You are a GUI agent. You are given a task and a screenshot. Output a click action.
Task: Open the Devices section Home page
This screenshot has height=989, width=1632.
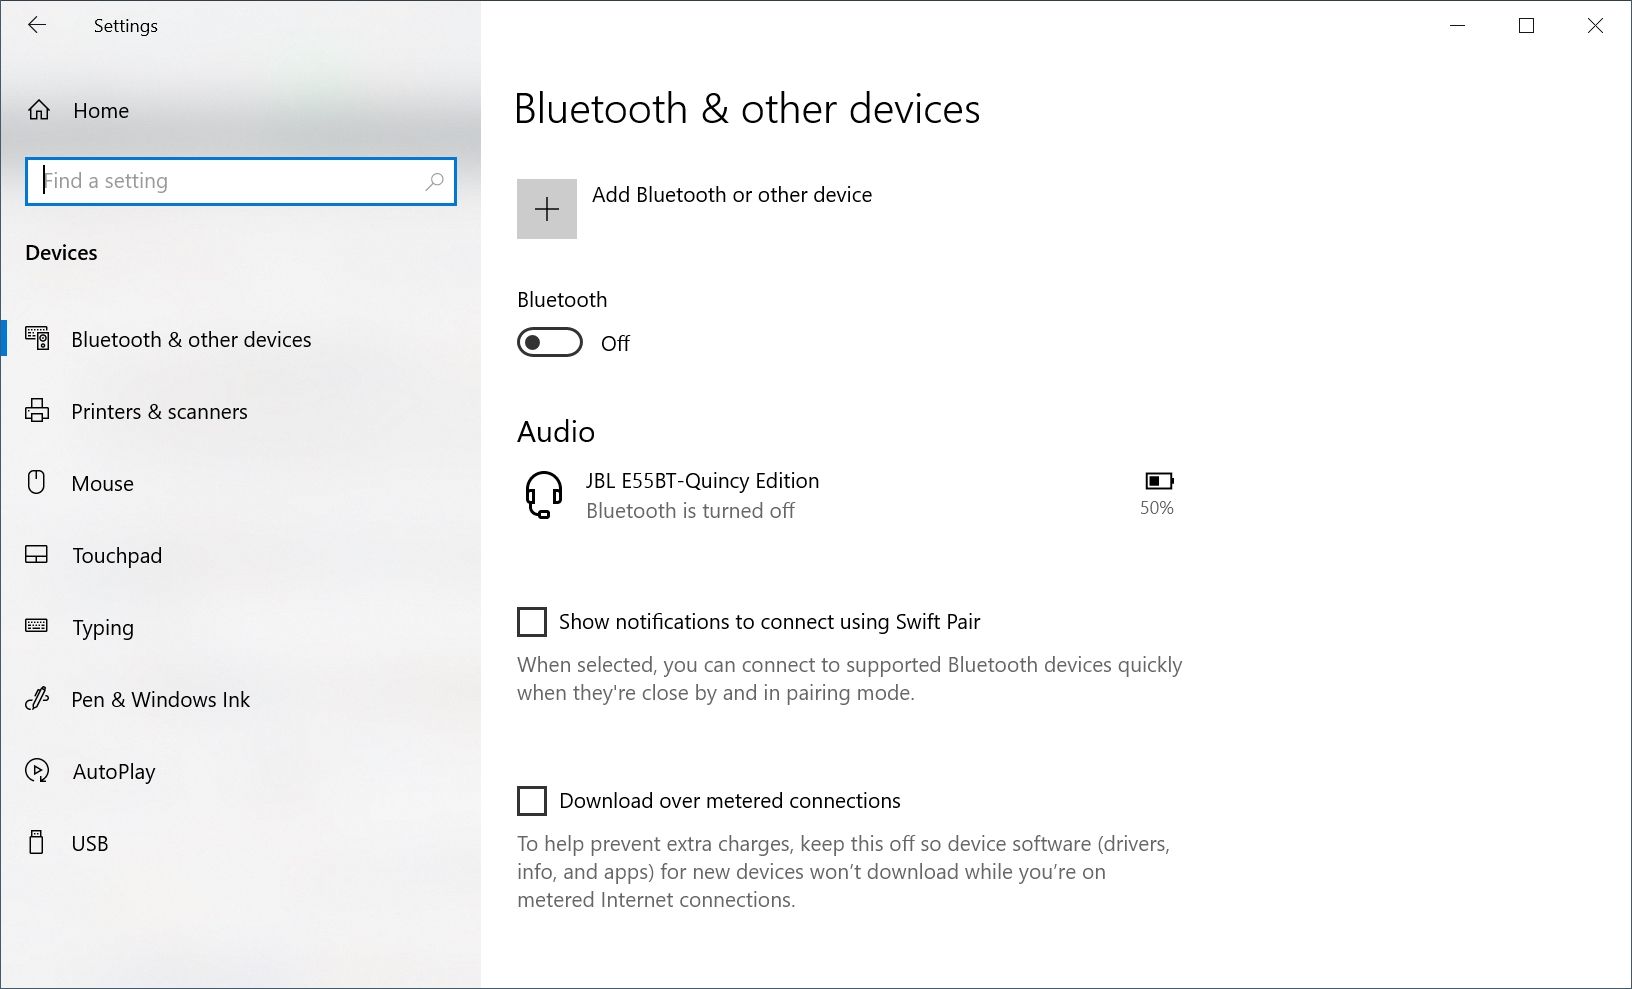pyautogui.click(x=100, y=110)
